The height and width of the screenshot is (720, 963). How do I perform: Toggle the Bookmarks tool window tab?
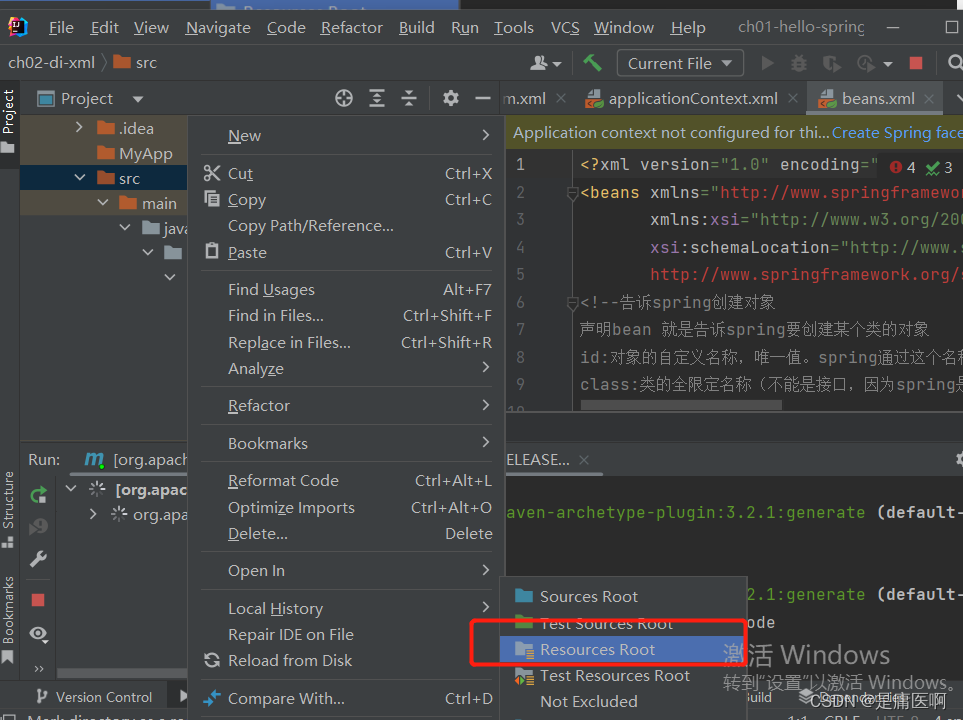tap(9, 619)
